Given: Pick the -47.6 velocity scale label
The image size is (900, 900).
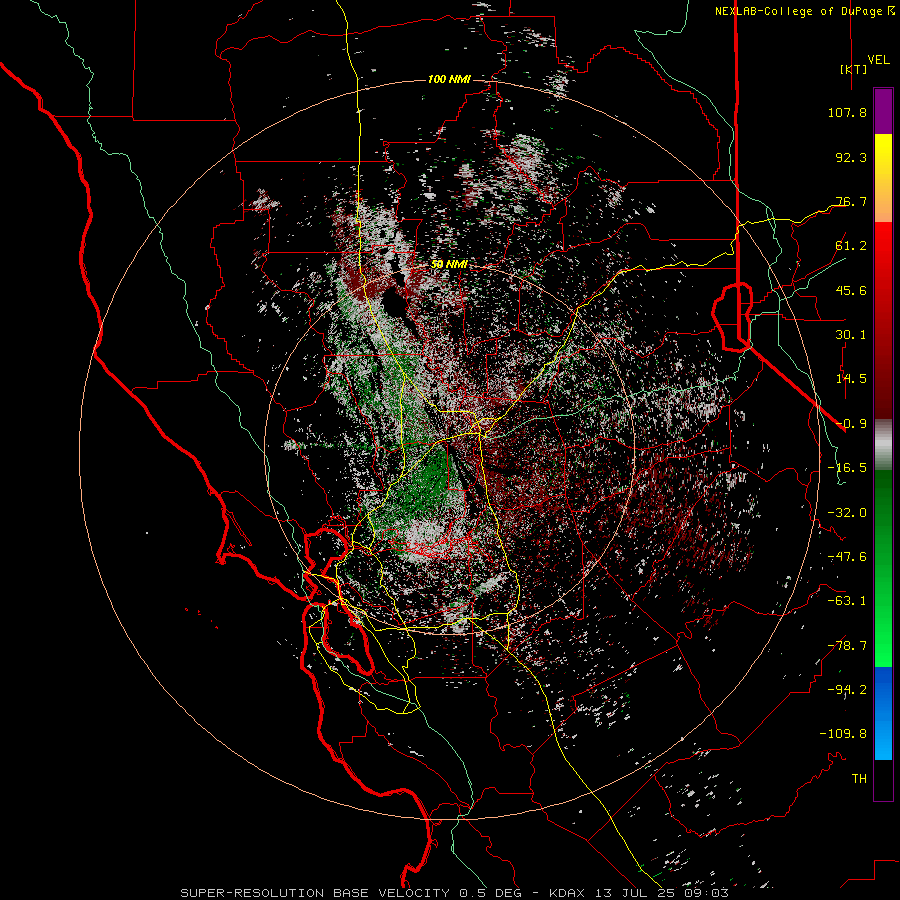Looking at the screenshot, I should (847, 557).
